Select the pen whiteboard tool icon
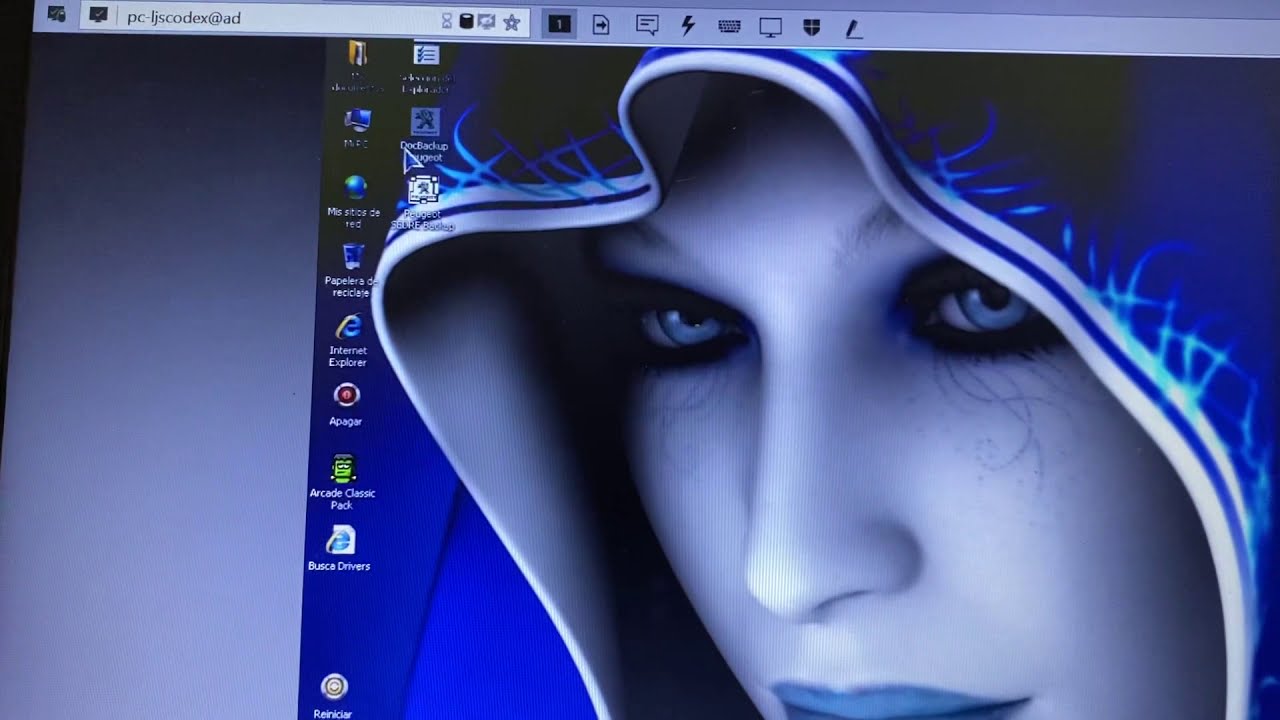 (854, 30)
